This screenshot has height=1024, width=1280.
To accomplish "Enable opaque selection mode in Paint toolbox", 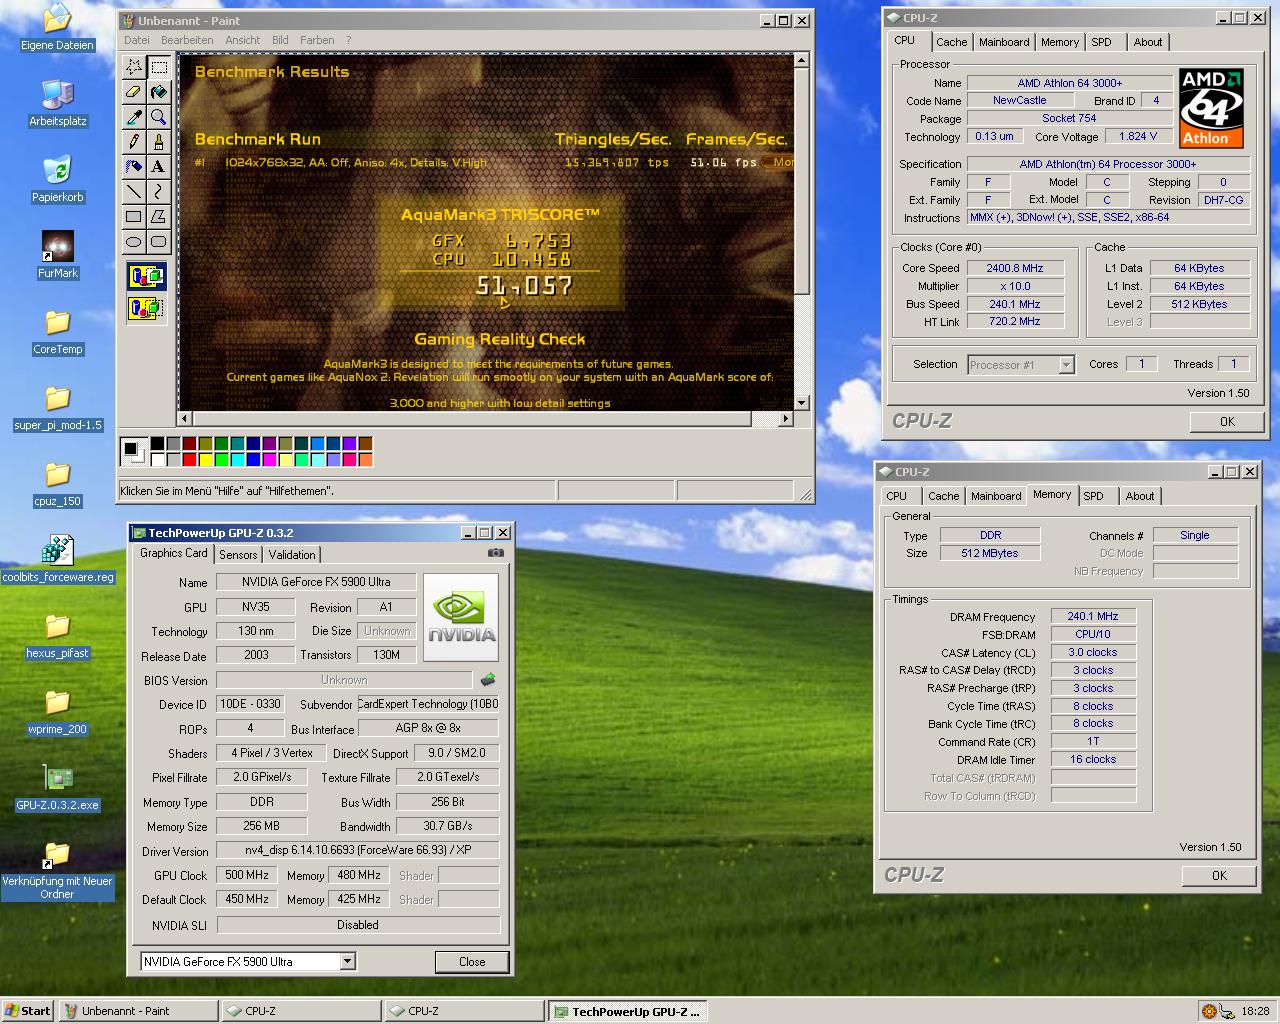I will coord(146,276).
